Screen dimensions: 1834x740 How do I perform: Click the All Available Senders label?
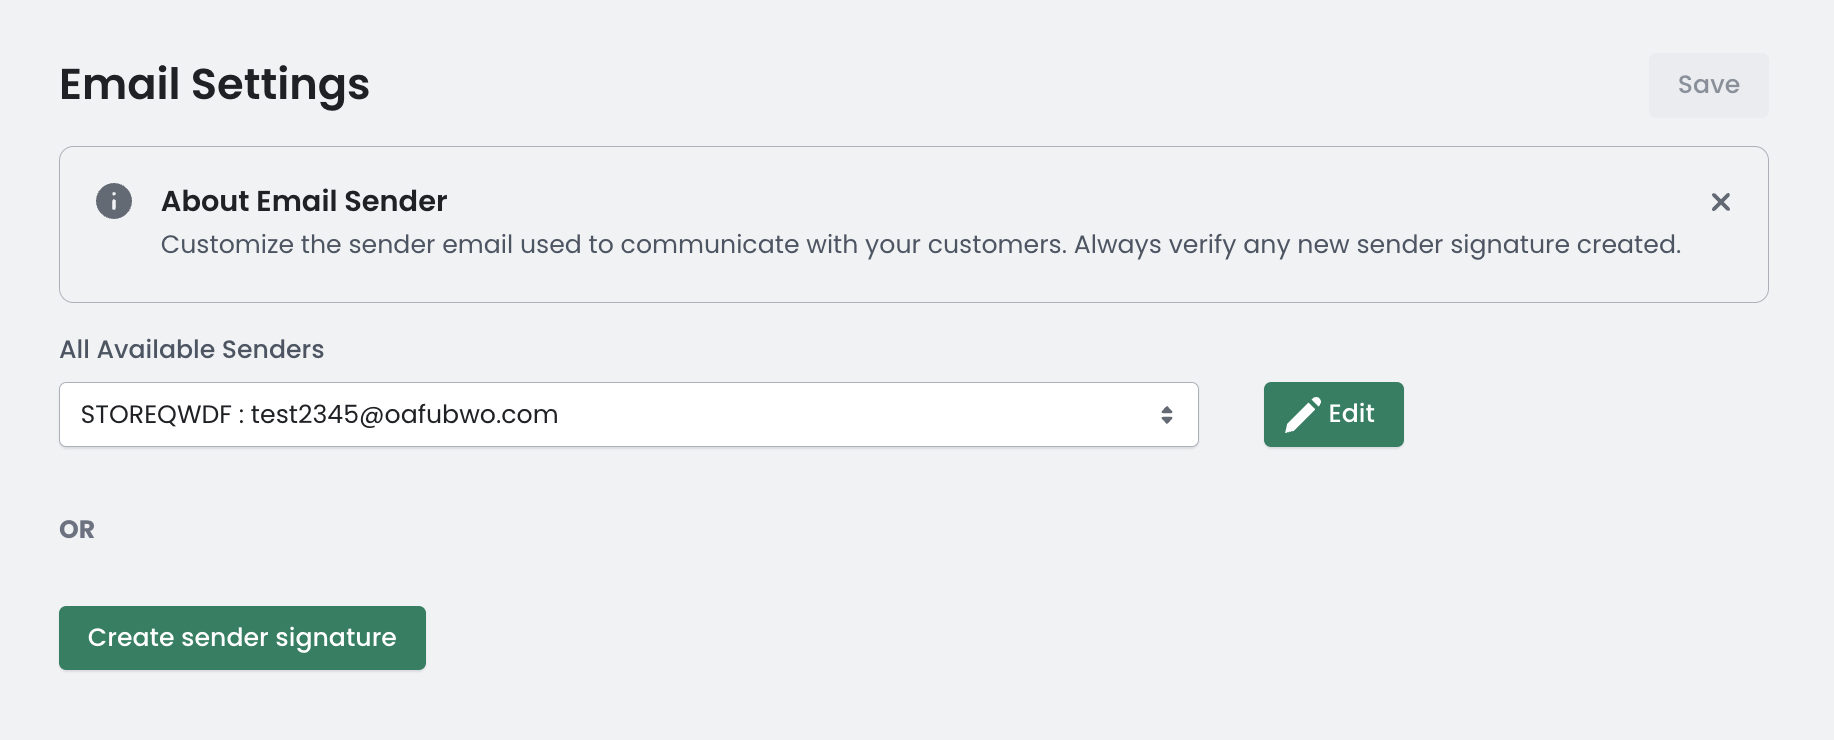point(191,349)
